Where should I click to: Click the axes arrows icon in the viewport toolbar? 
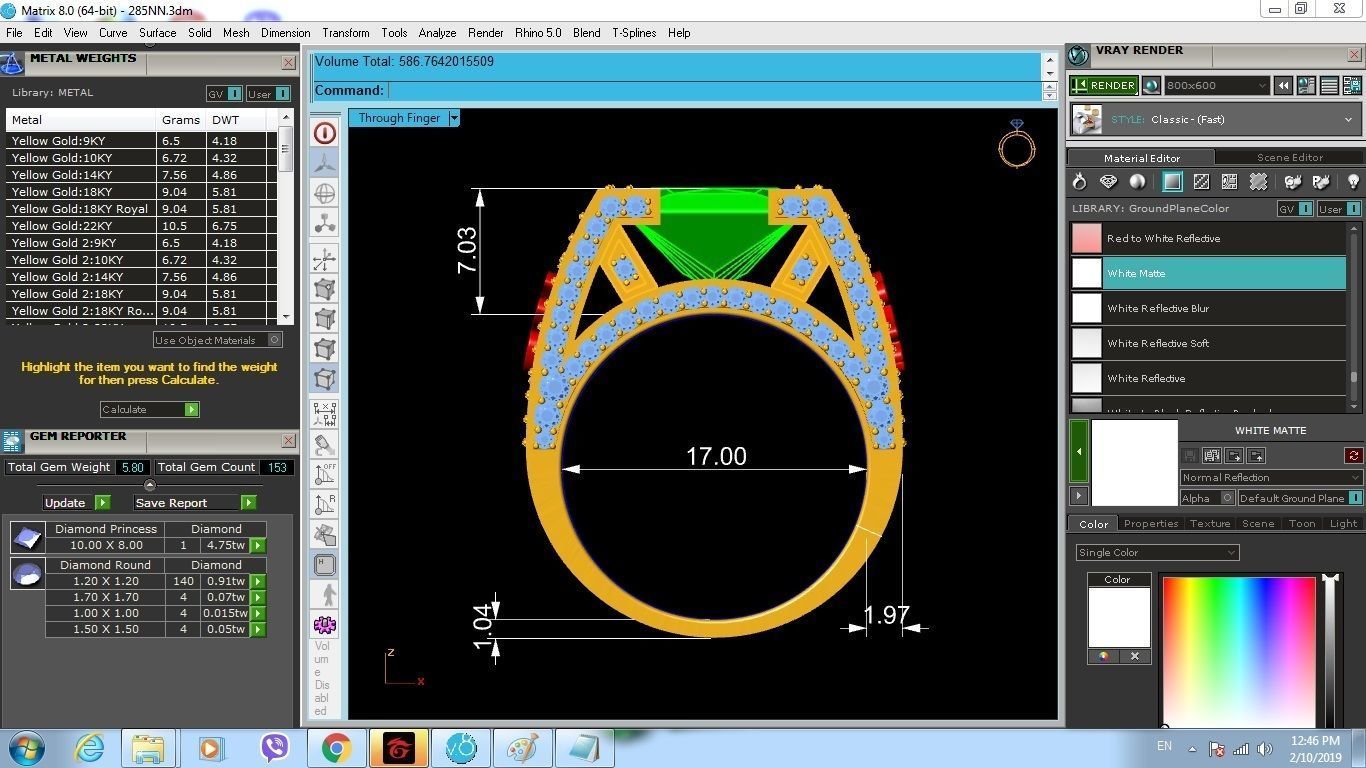coord(324,260)
